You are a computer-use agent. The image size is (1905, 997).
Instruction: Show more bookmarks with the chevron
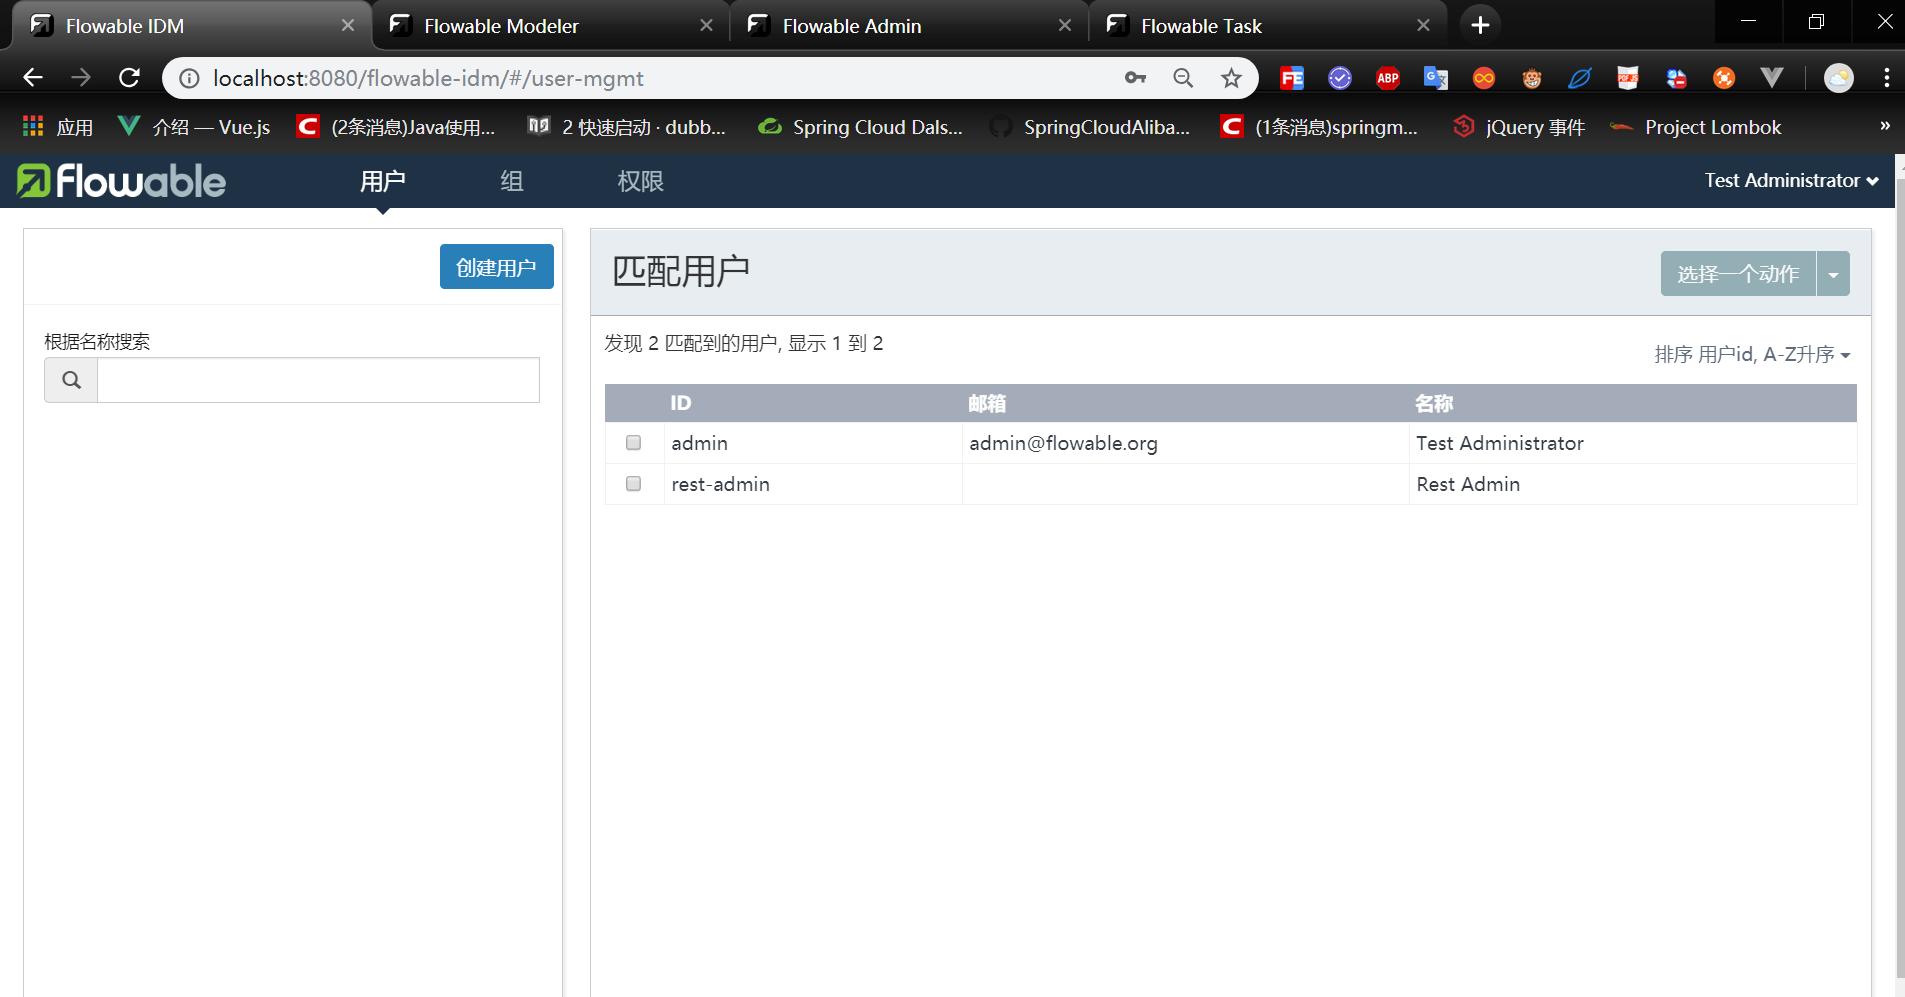click(1884, 126)
